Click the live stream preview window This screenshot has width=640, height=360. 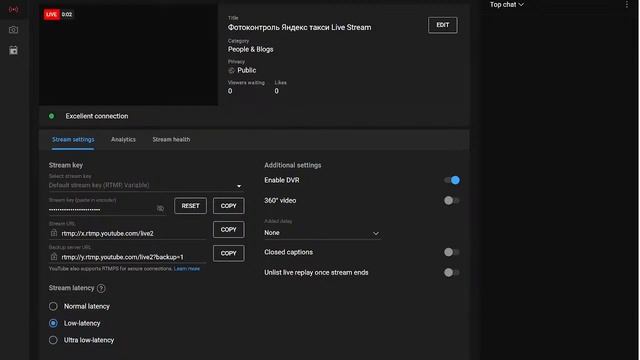pyautogui.click(x=128, y=55)
